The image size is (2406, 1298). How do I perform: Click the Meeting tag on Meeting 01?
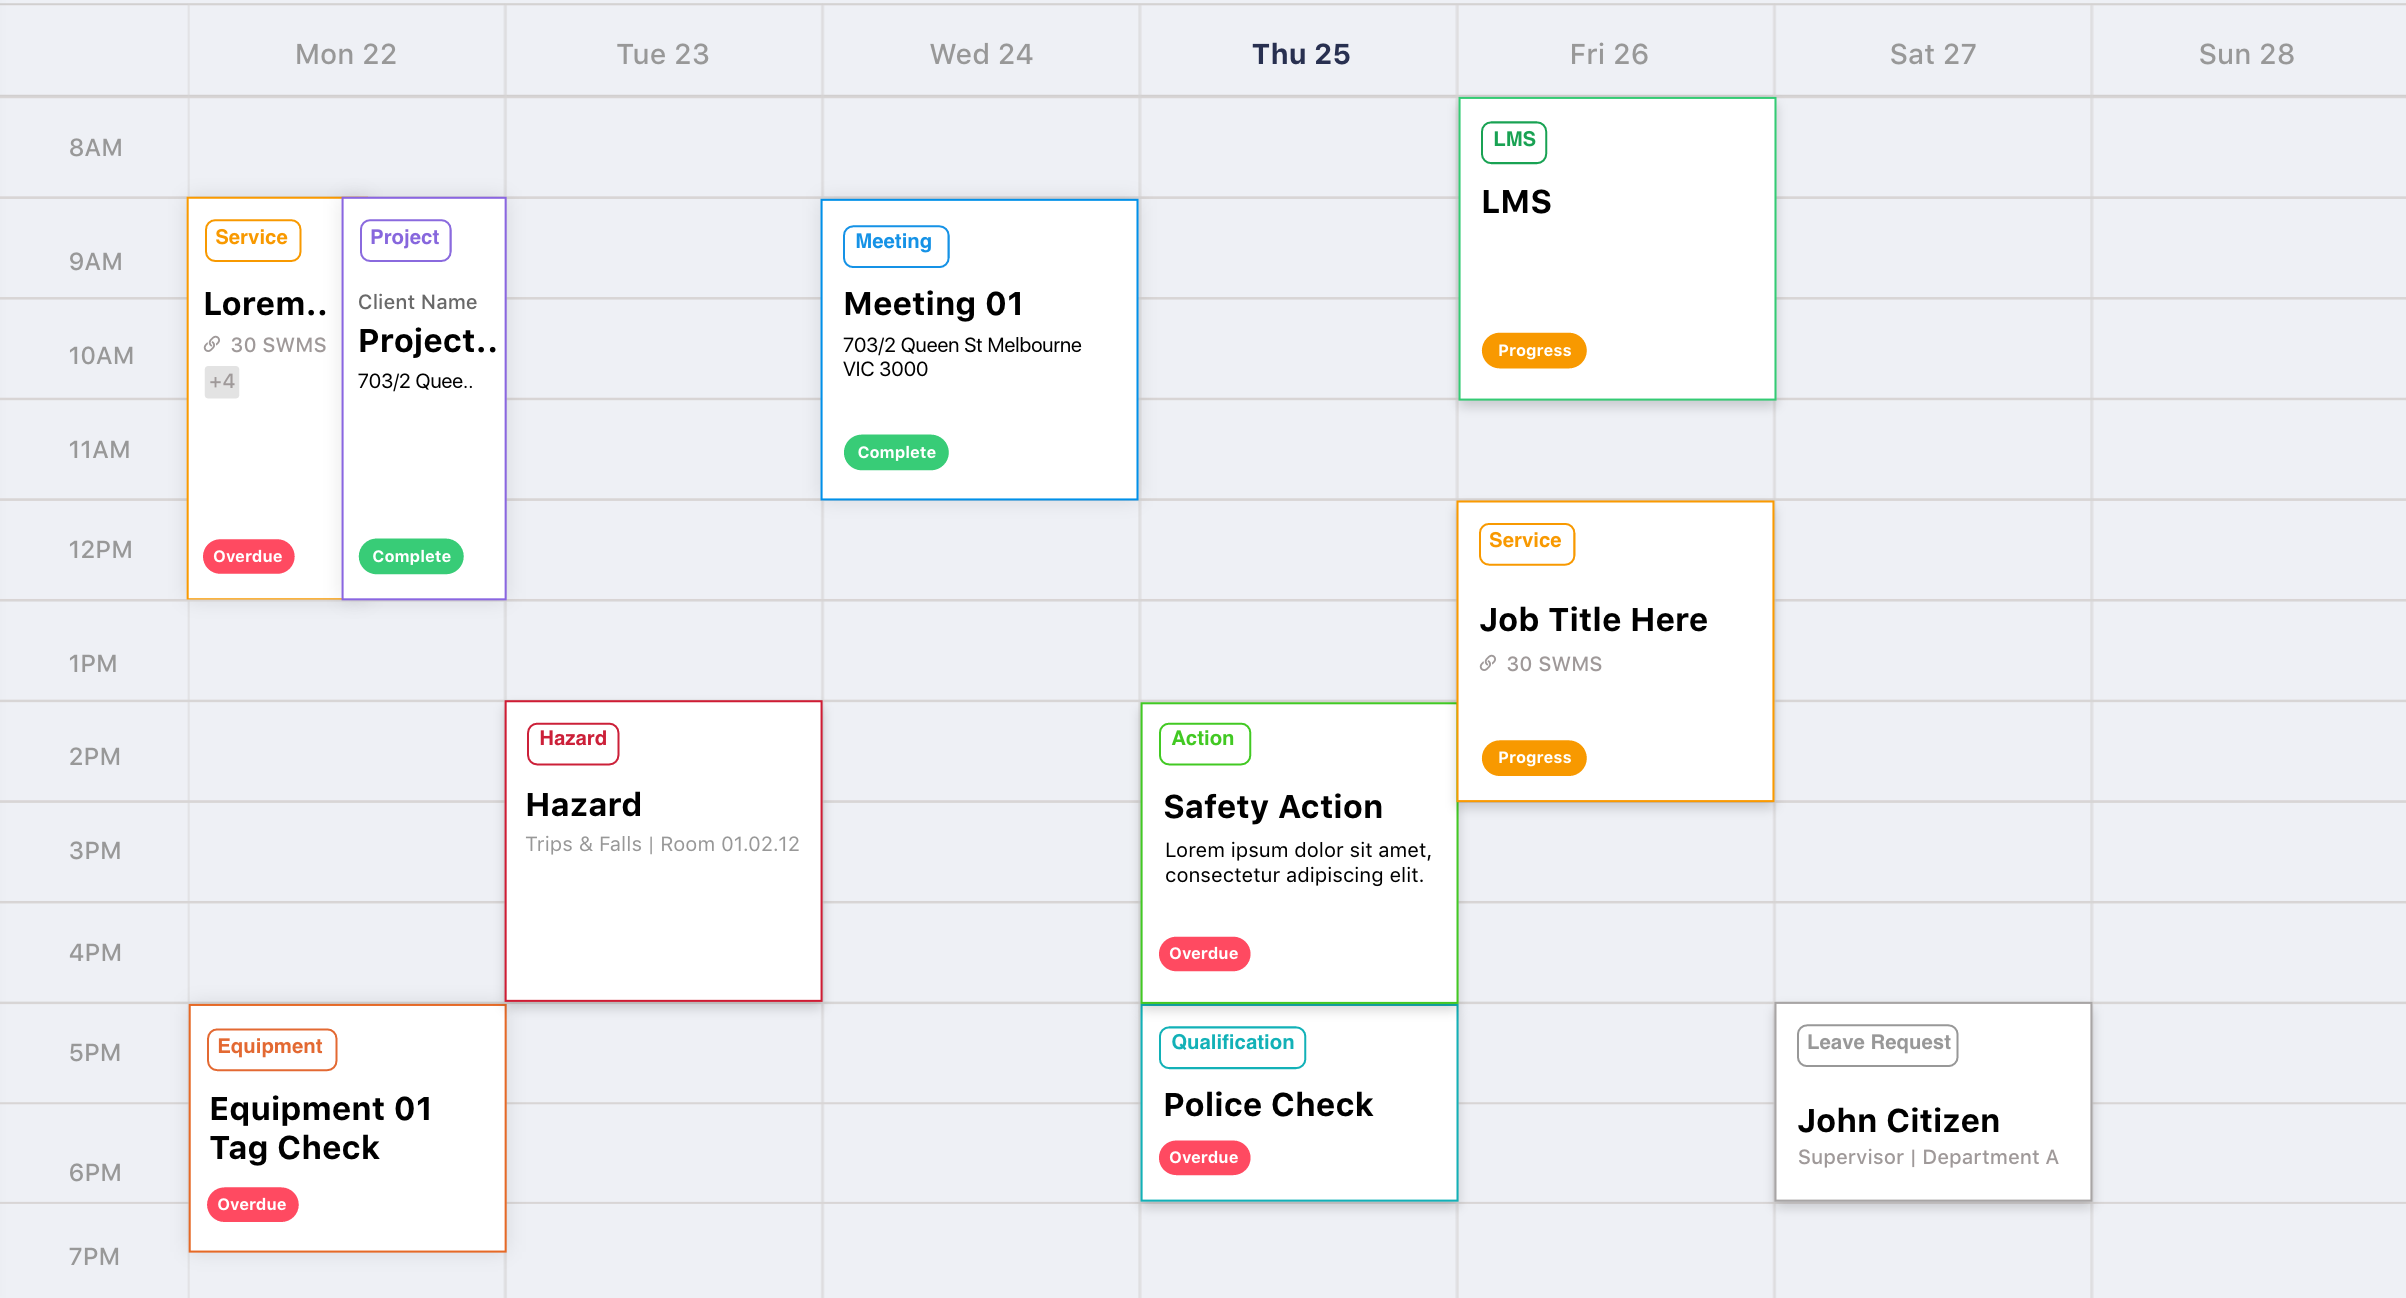point(894,243)
